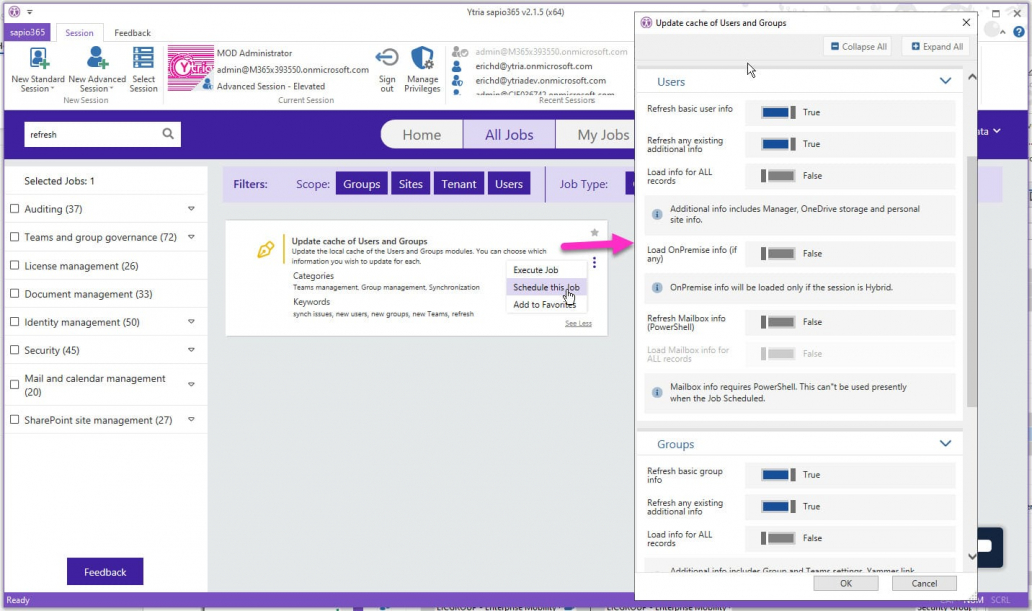Click the application icon in title bar
The image size is (1032, 611).
14,12
